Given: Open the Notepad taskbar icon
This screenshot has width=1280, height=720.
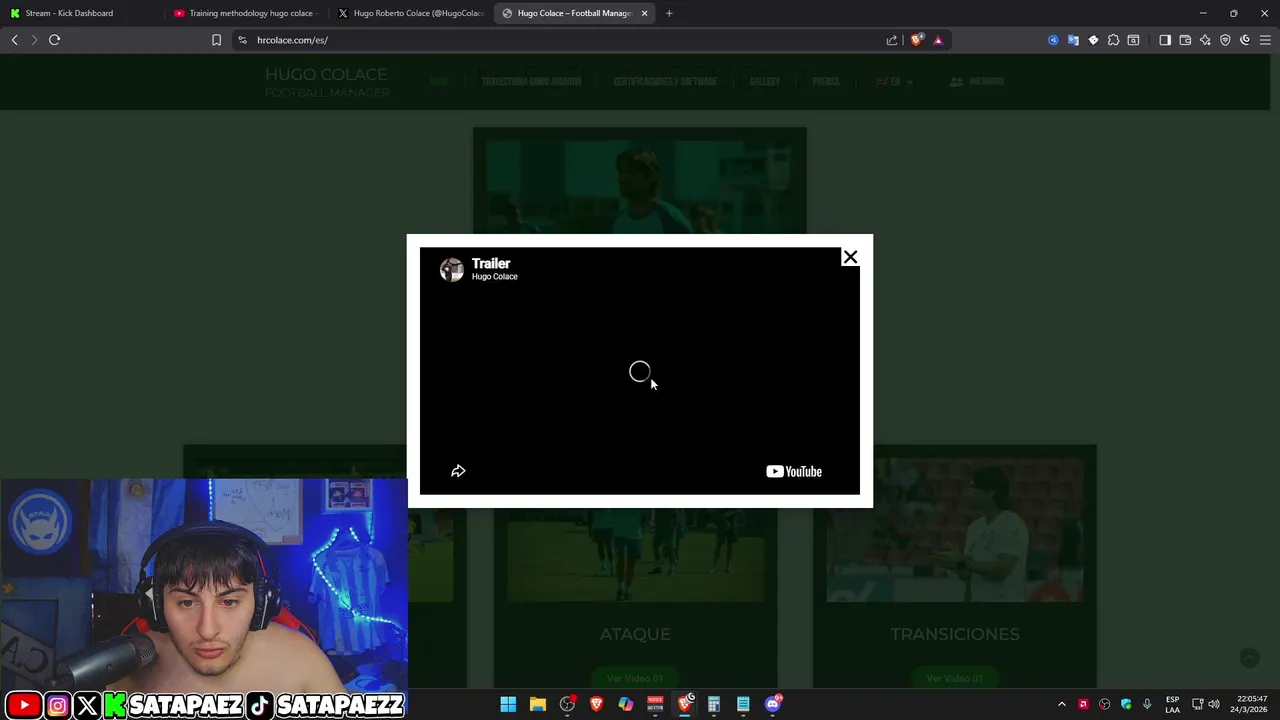Looking at the screenshot, I should tap(743, 704).
